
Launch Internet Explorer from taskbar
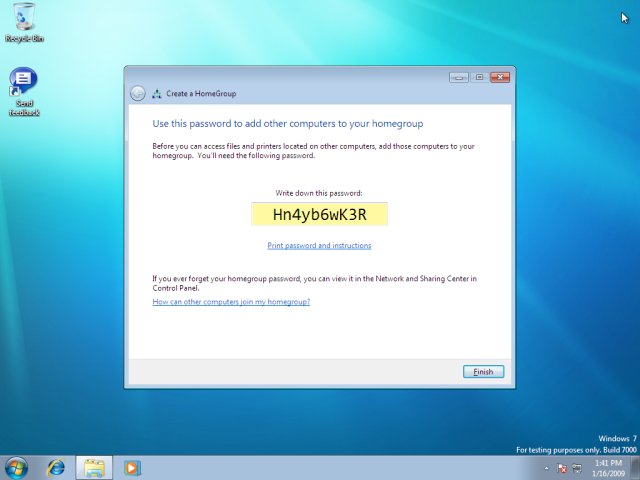click(56, 468)
